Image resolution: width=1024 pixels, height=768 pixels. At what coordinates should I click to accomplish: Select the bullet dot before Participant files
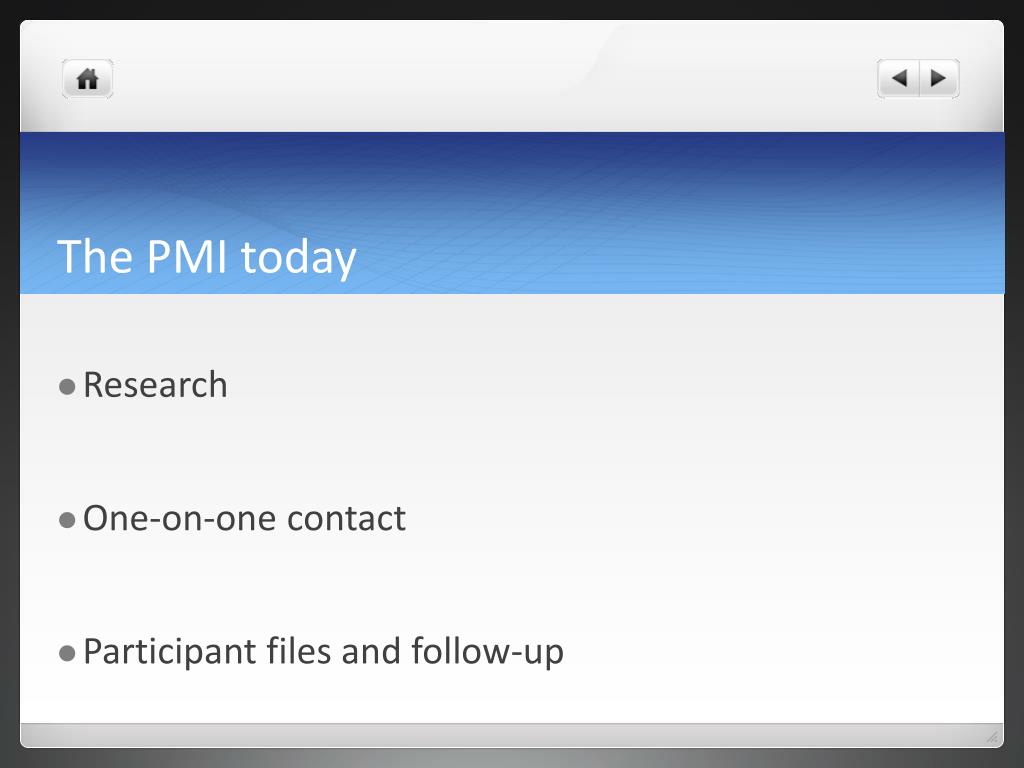coord(67,653)
